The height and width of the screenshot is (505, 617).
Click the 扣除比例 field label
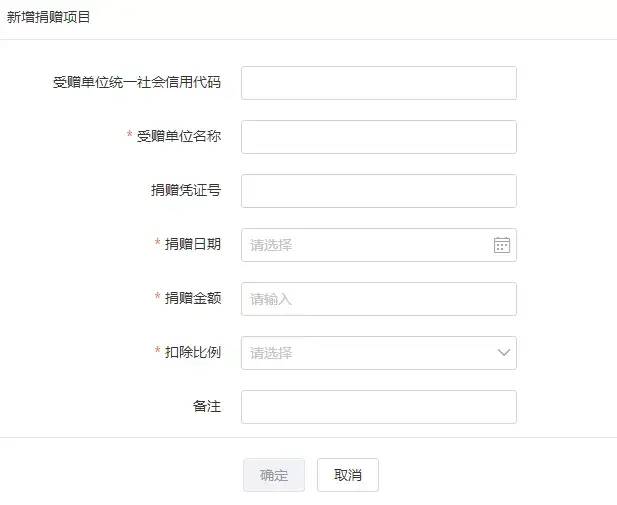(193, 352)
